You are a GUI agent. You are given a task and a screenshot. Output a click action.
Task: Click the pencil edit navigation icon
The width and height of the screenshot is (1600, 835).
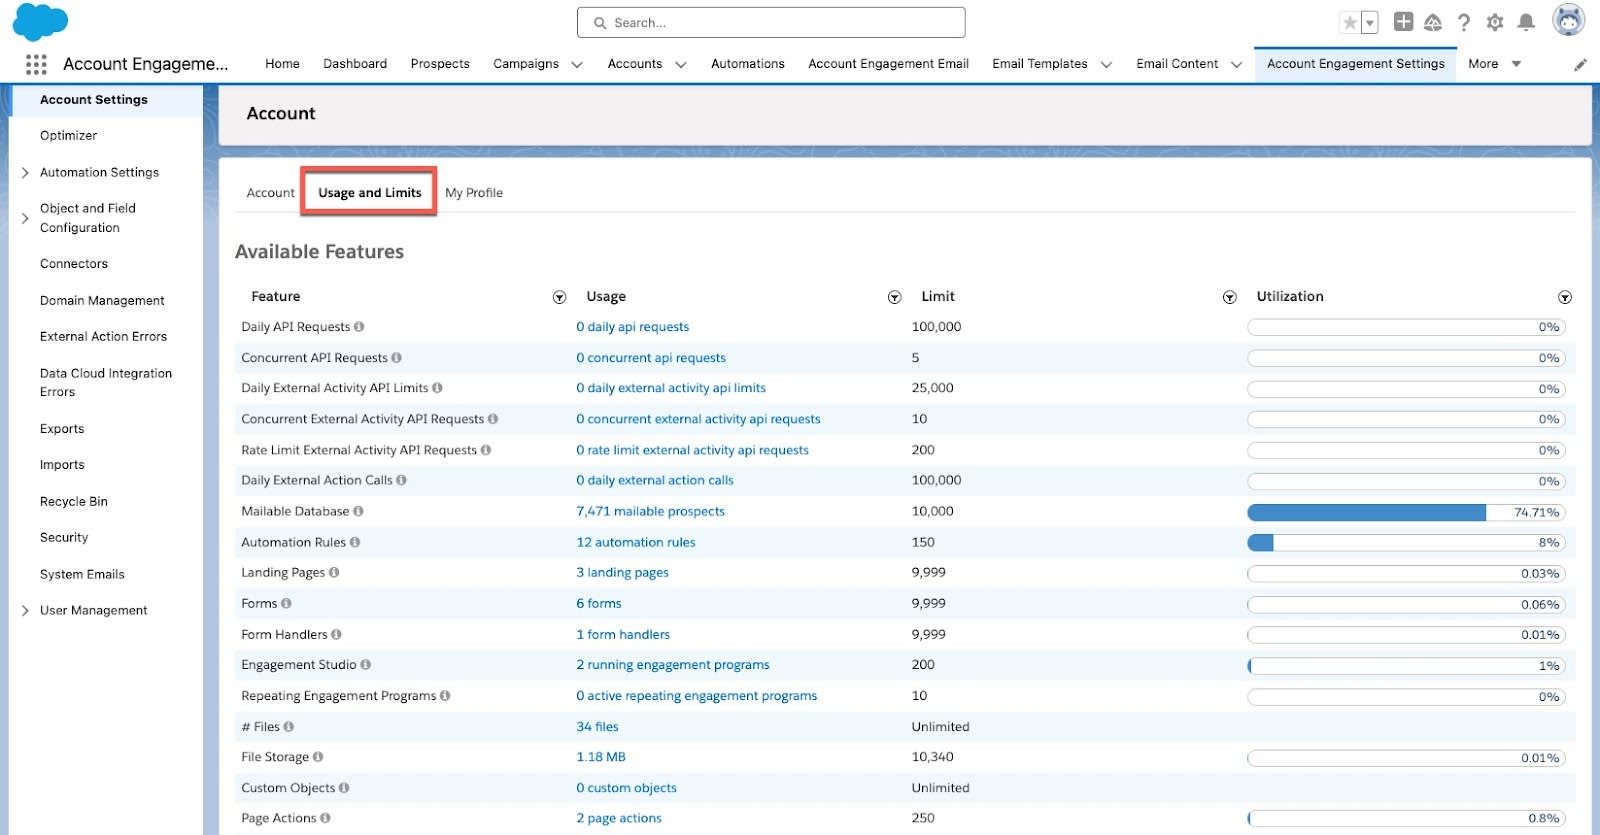[x=1580, y=65]
